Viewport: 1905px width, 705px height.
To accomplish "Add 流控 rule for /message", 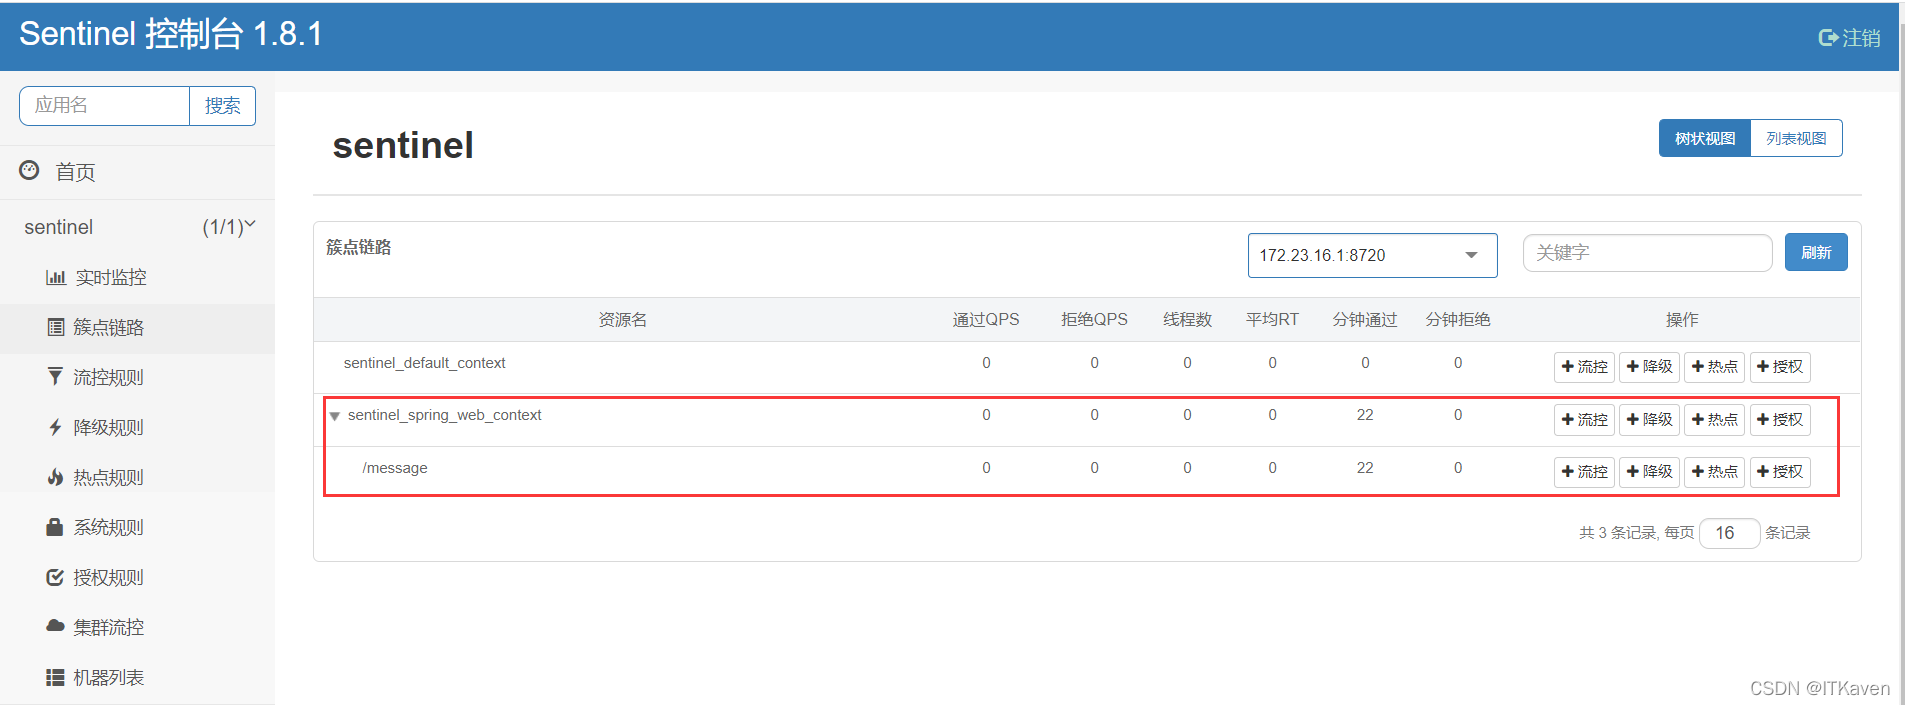I will pos(1584,472).
